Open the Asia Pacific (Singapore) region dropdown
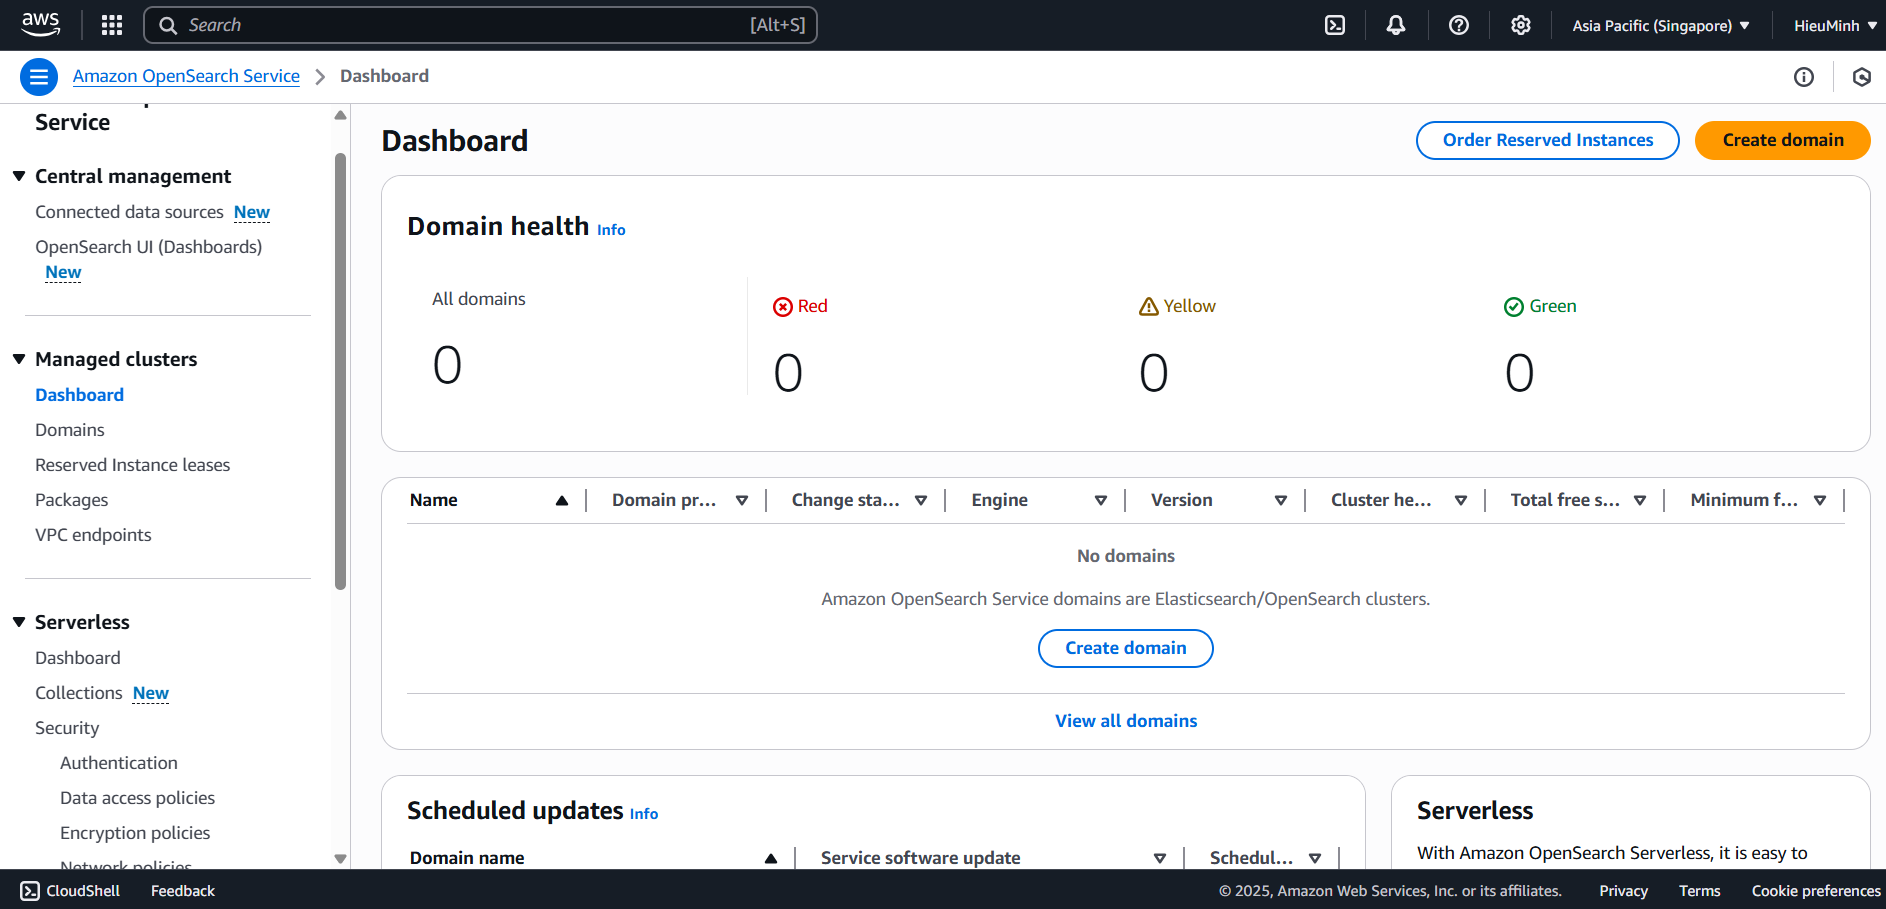Screen dimensions: 1886x909 coord(1661,25)
